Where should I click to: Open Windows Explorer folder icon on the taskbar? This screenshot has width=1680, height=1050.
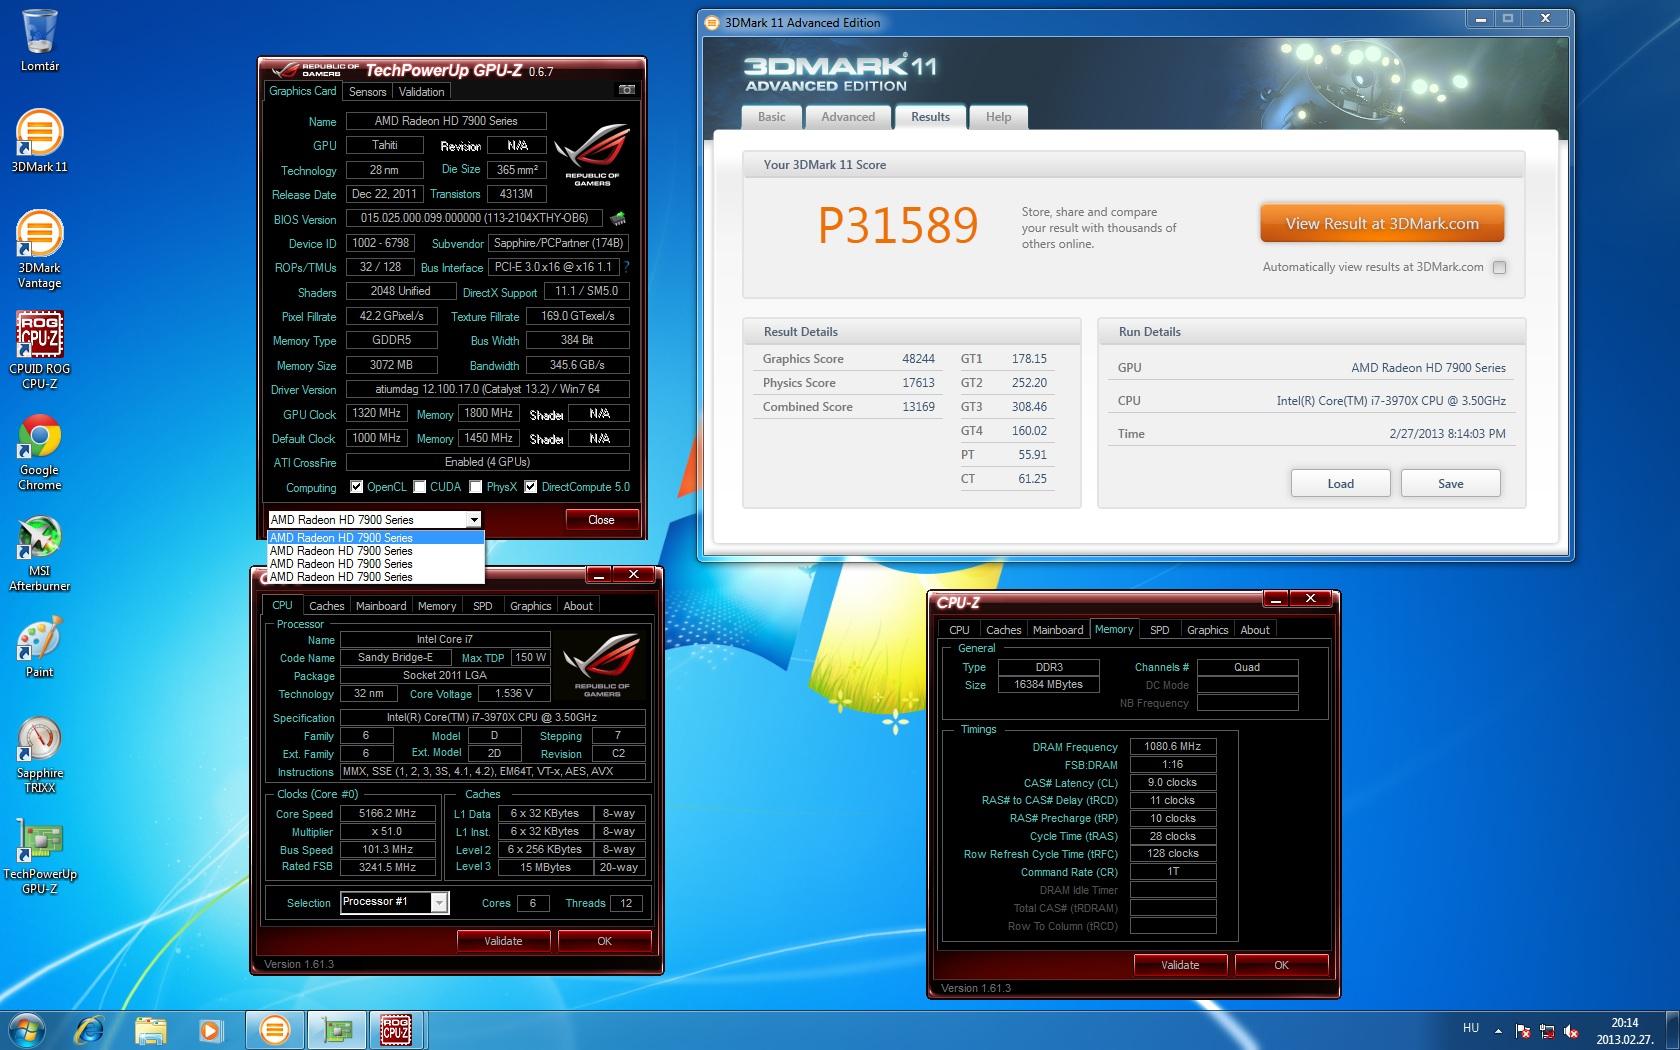point(151,1029)
